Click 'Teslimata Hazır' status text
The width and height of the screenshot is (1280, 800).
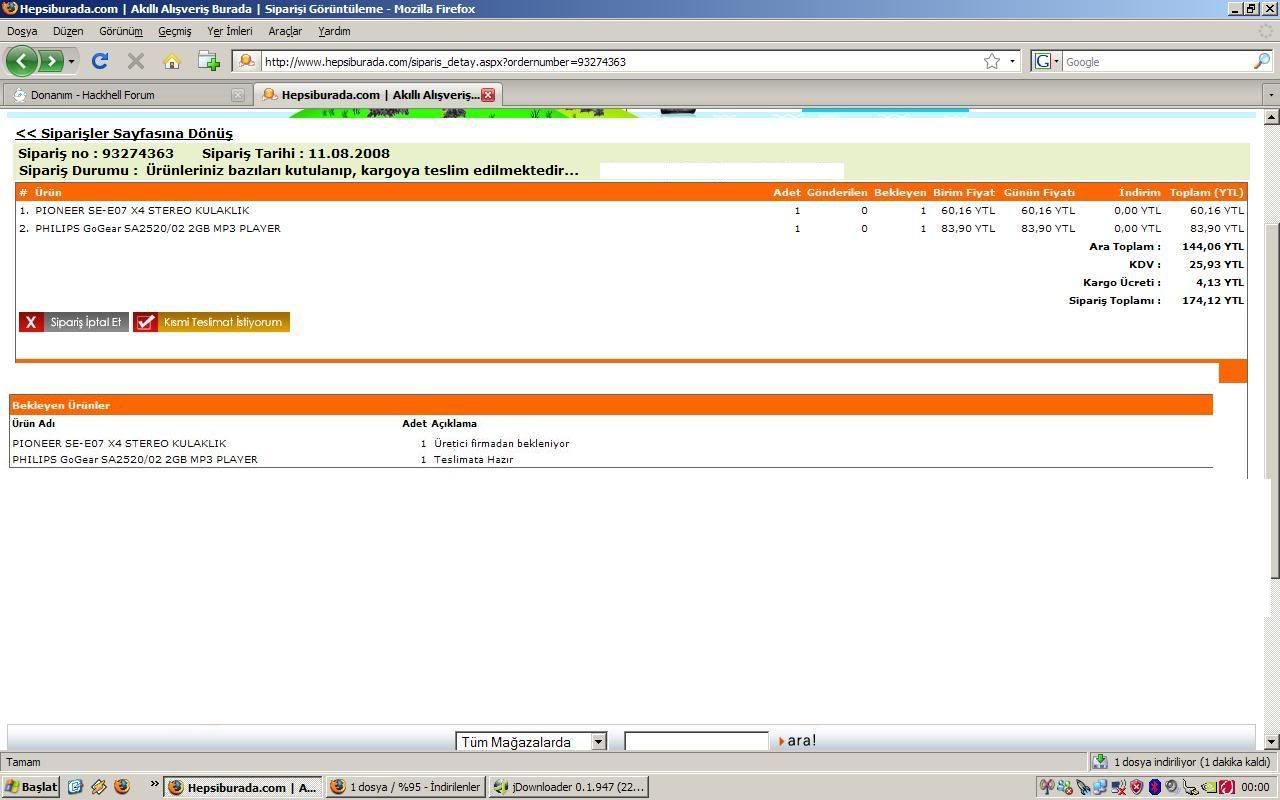473,460
